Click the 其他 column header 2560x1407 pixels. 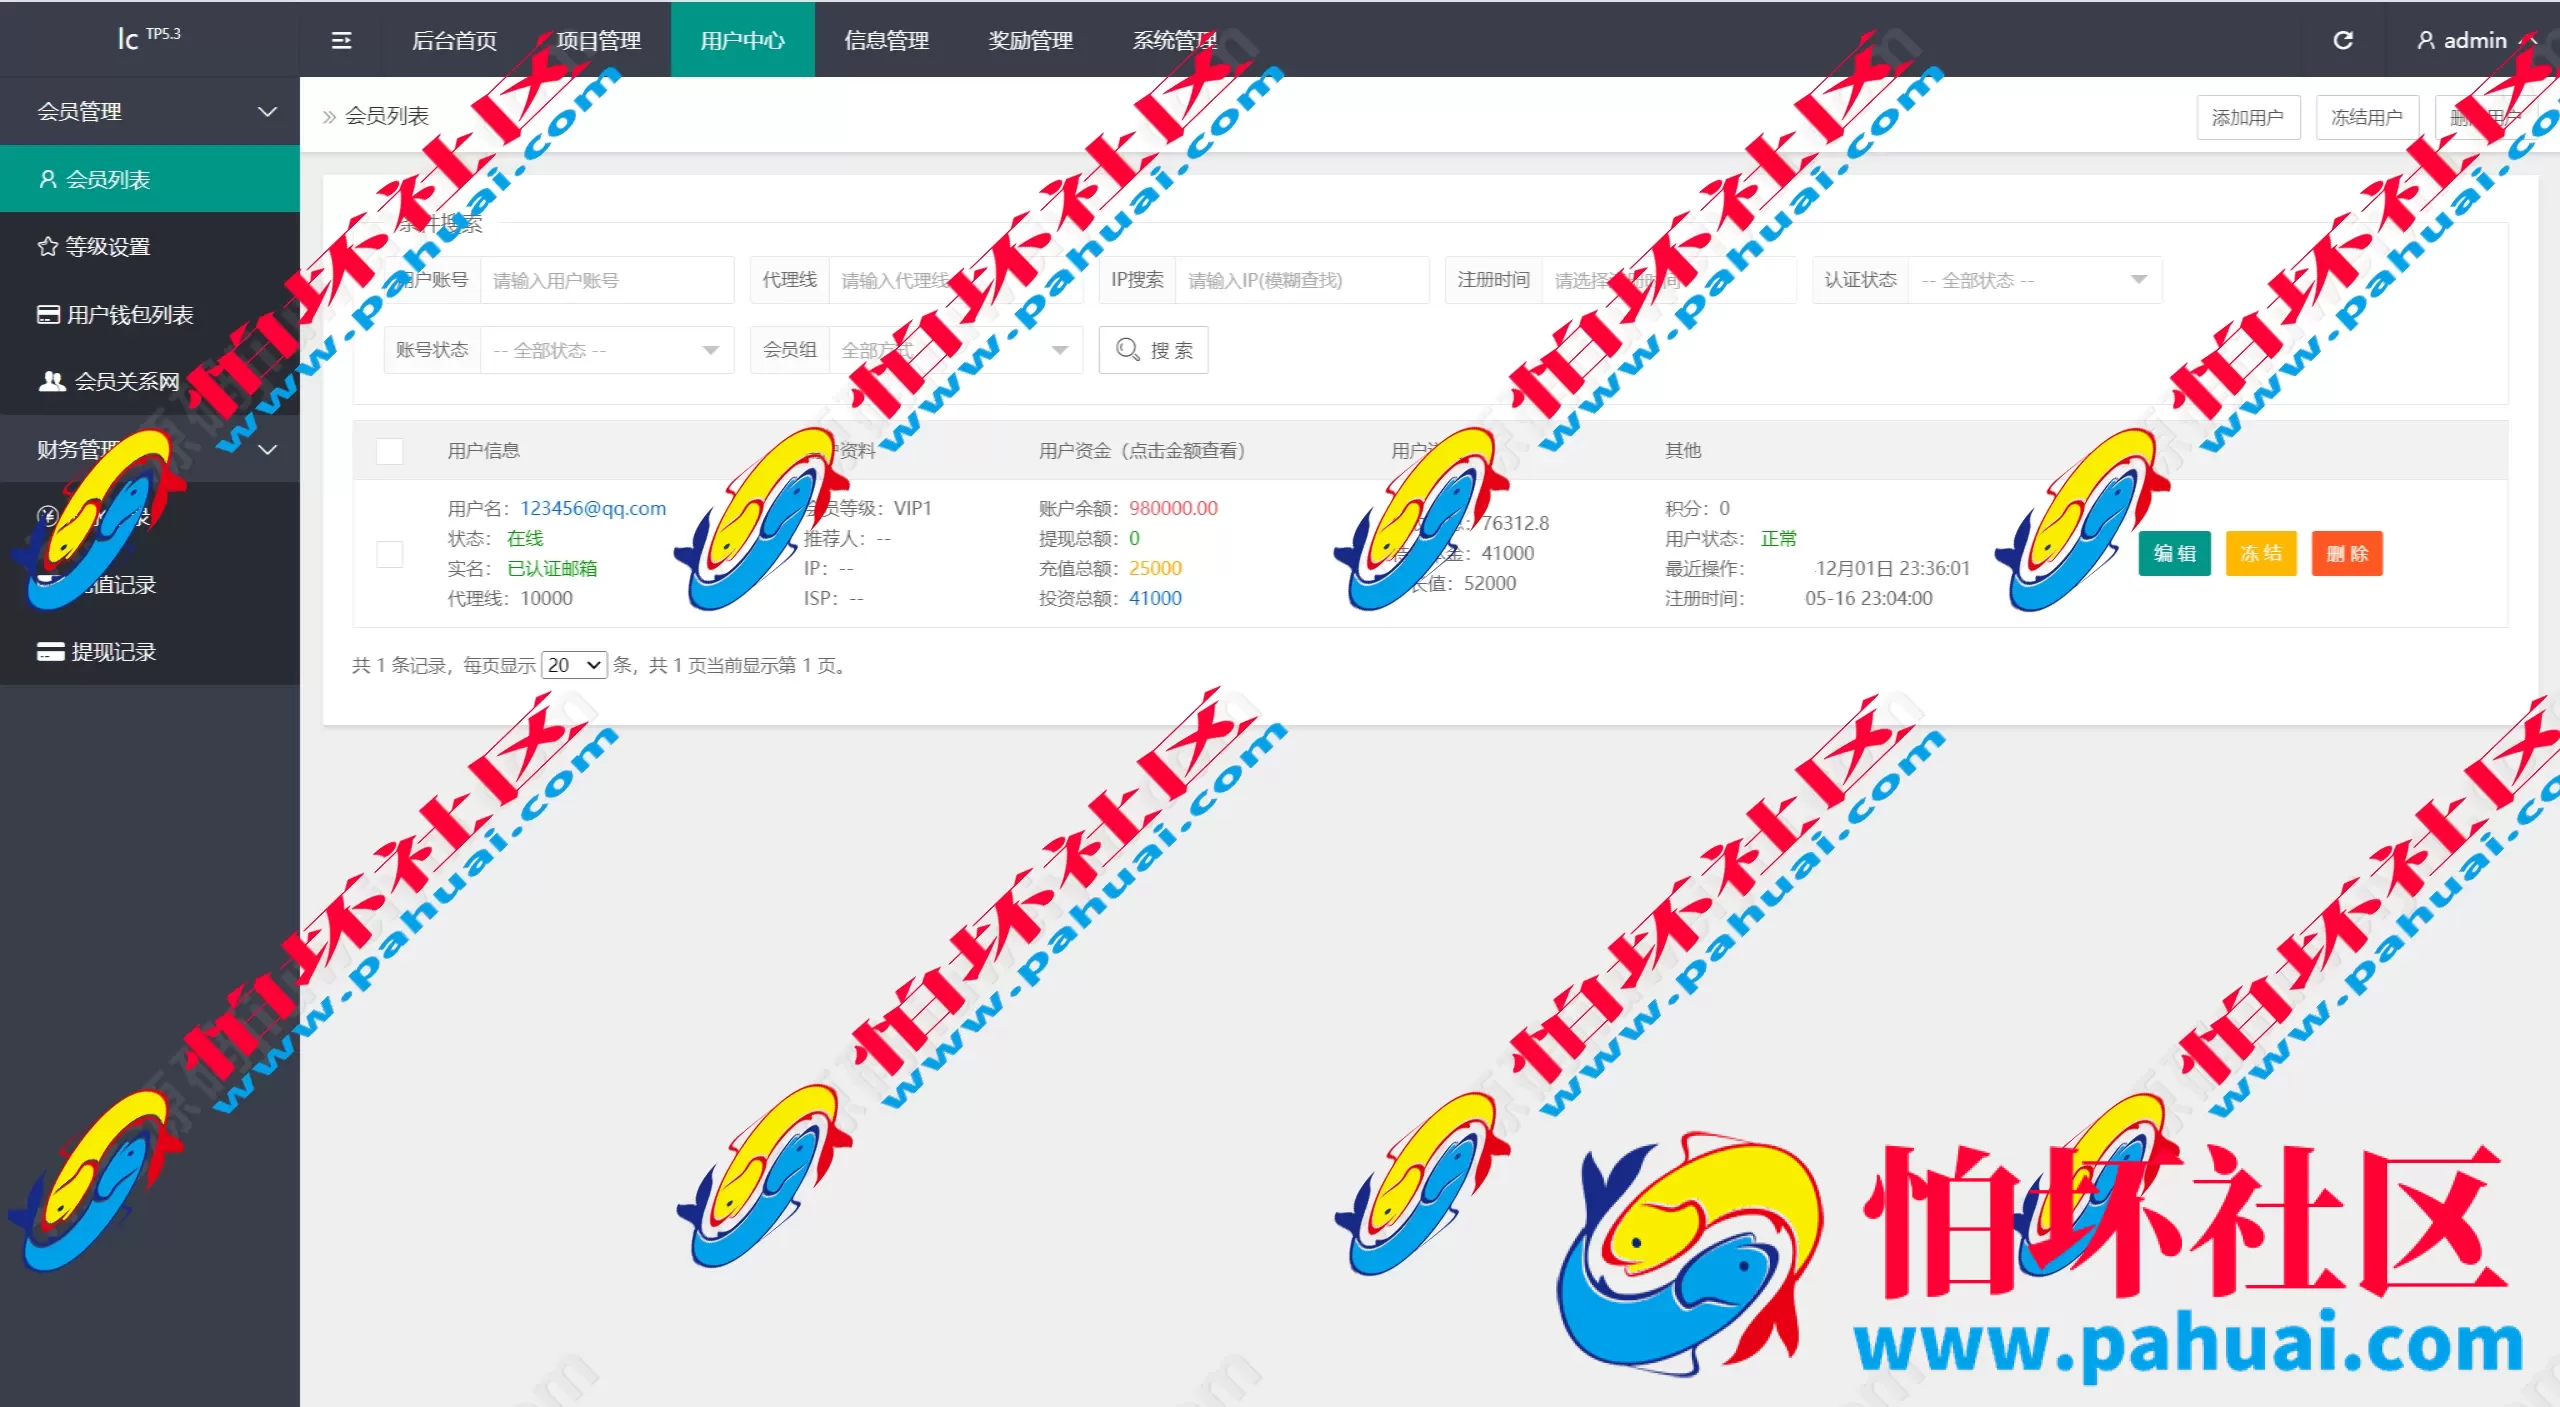(1683, 451)
